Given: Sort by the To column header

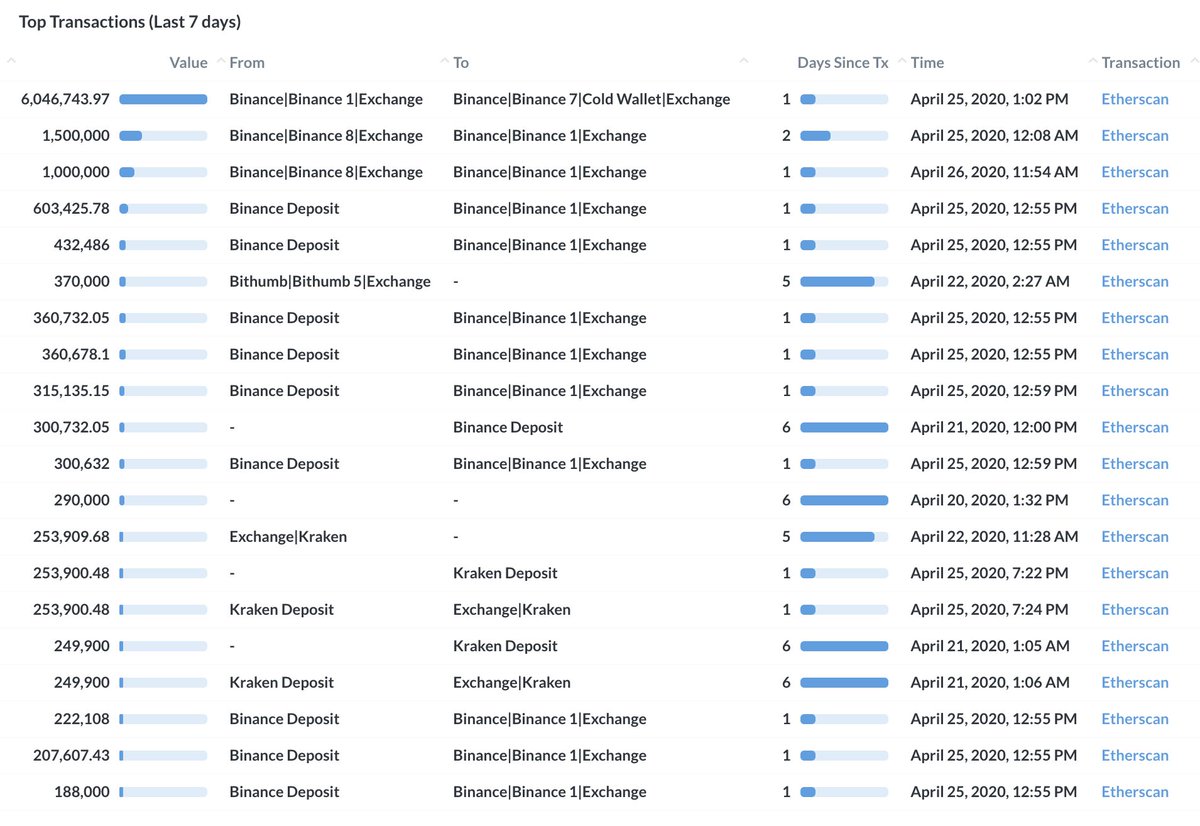Looking at the screenshot, I should [x=461, y=62].
